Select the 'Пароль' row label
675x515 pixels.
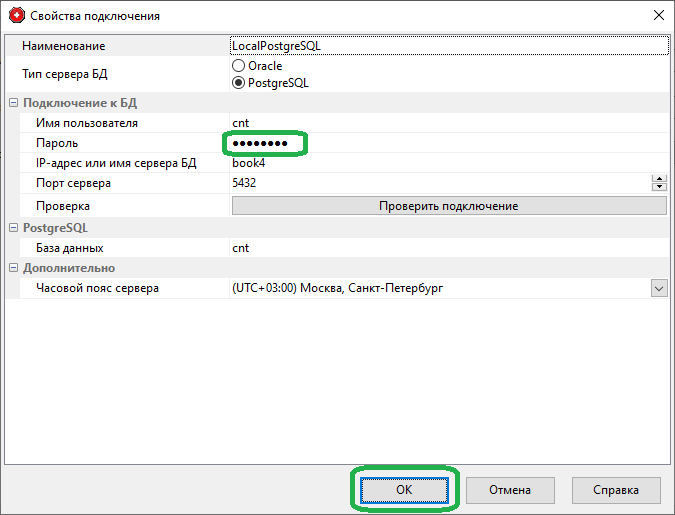pos(57,143)
